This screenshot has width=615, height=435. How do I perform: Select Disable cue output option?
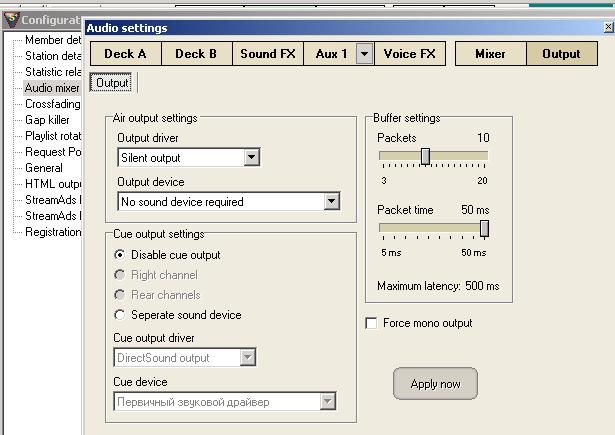click(x=121, y=255)
